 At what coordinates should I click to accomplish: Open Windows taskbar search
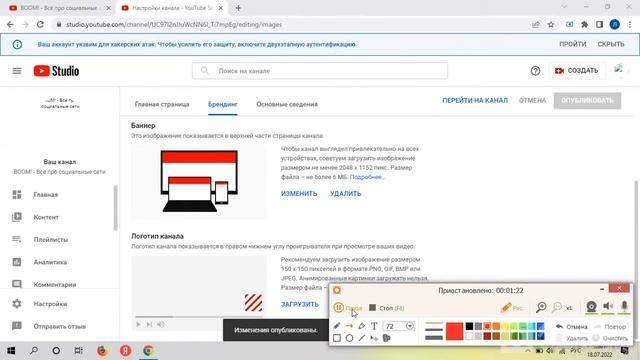33,351
